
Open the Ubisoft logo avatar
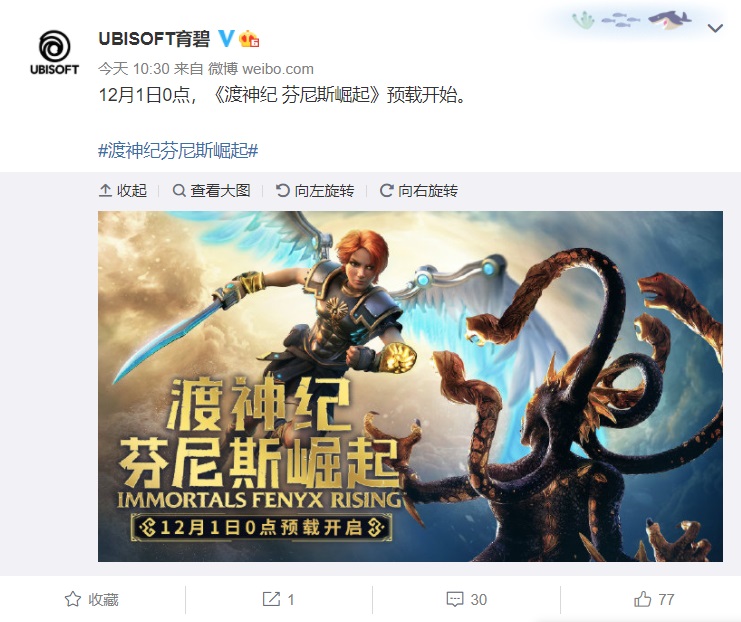pyautogui.click(x=54, y=52)
